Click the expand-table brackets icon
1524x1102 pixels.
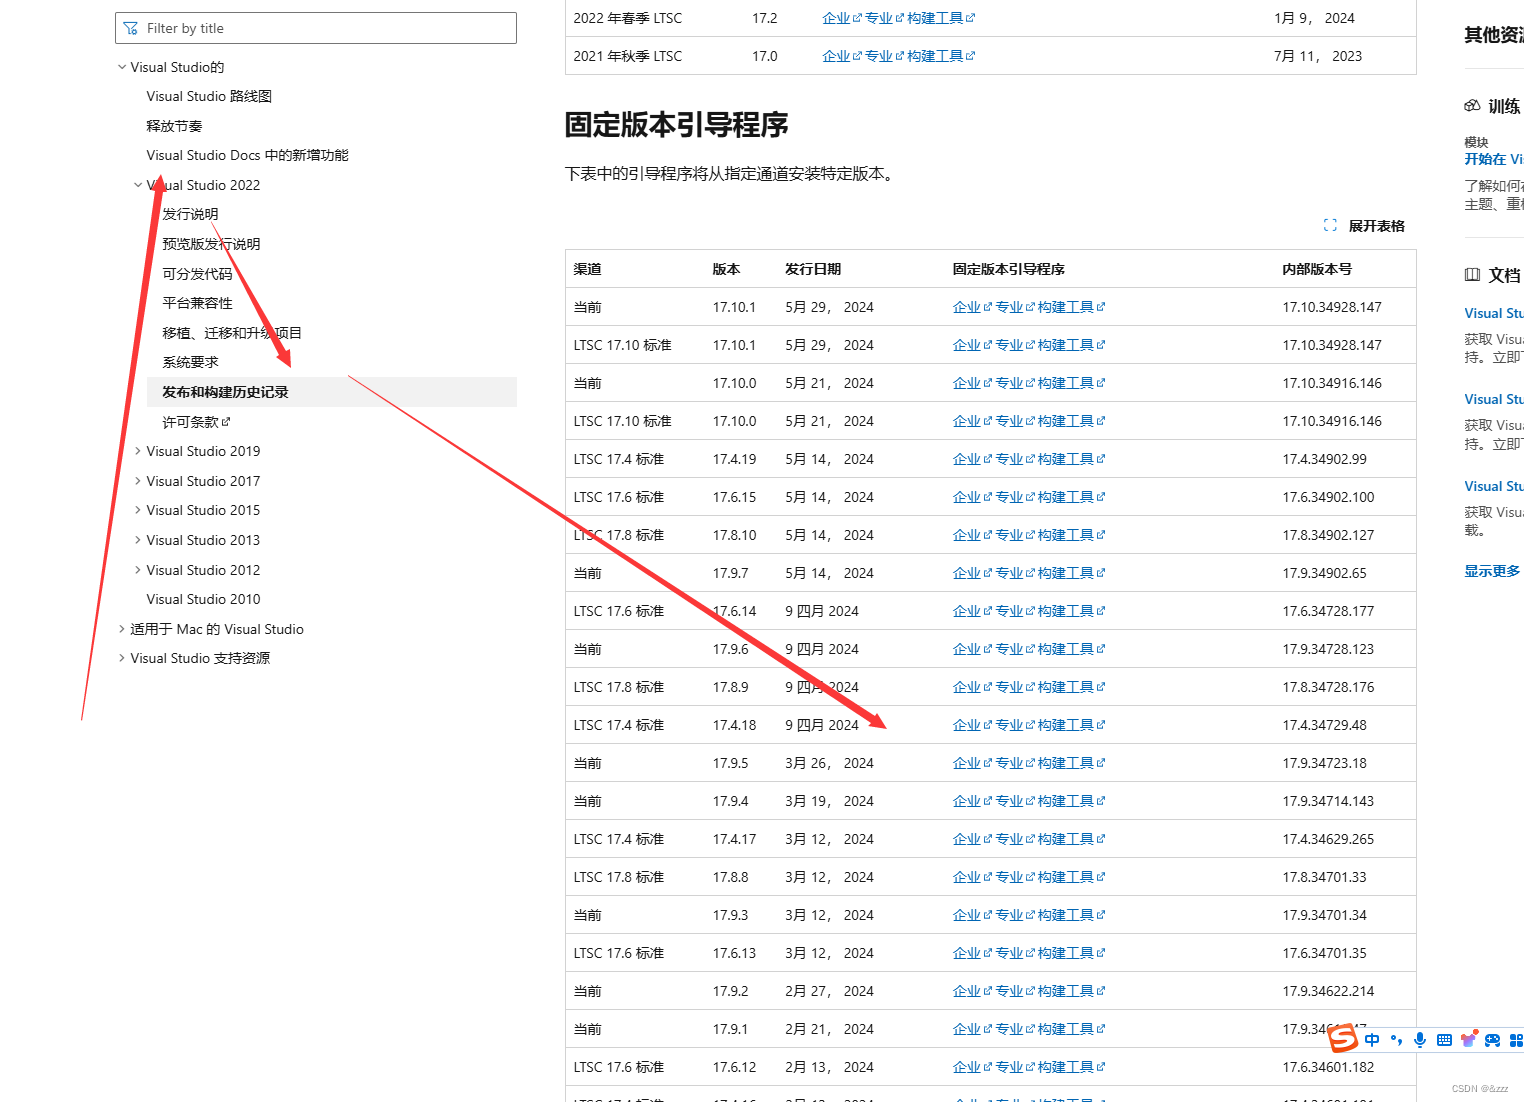tap(1330, 226)
